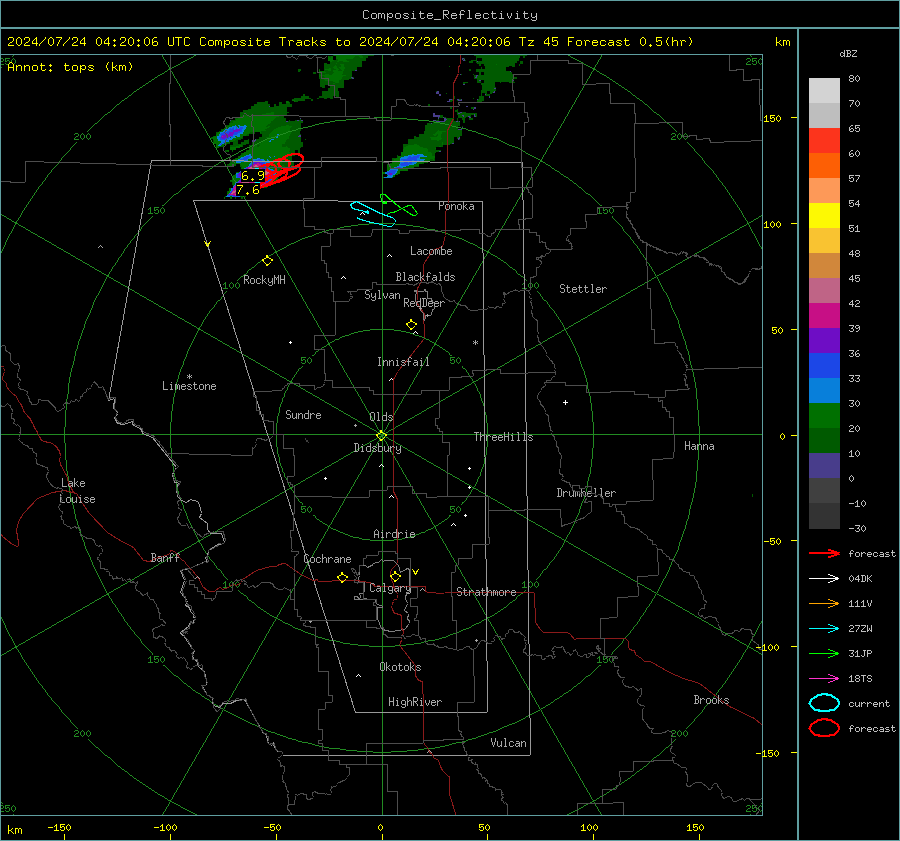This screenshot has width=900, height=841.
Task: Click the cyan current ellipse legend icon
Action: [x=824, y=703]
